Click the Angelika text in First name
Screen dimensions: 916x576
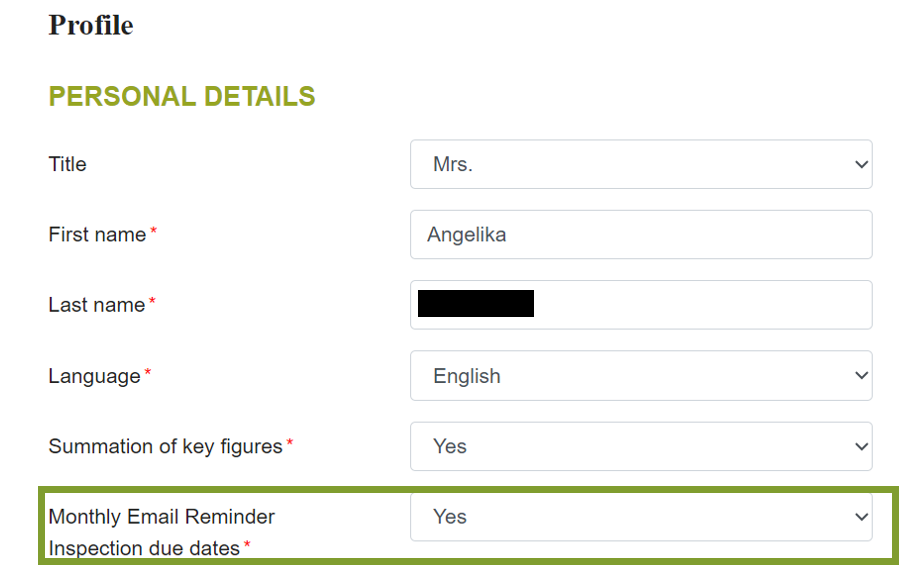(466, 235)
